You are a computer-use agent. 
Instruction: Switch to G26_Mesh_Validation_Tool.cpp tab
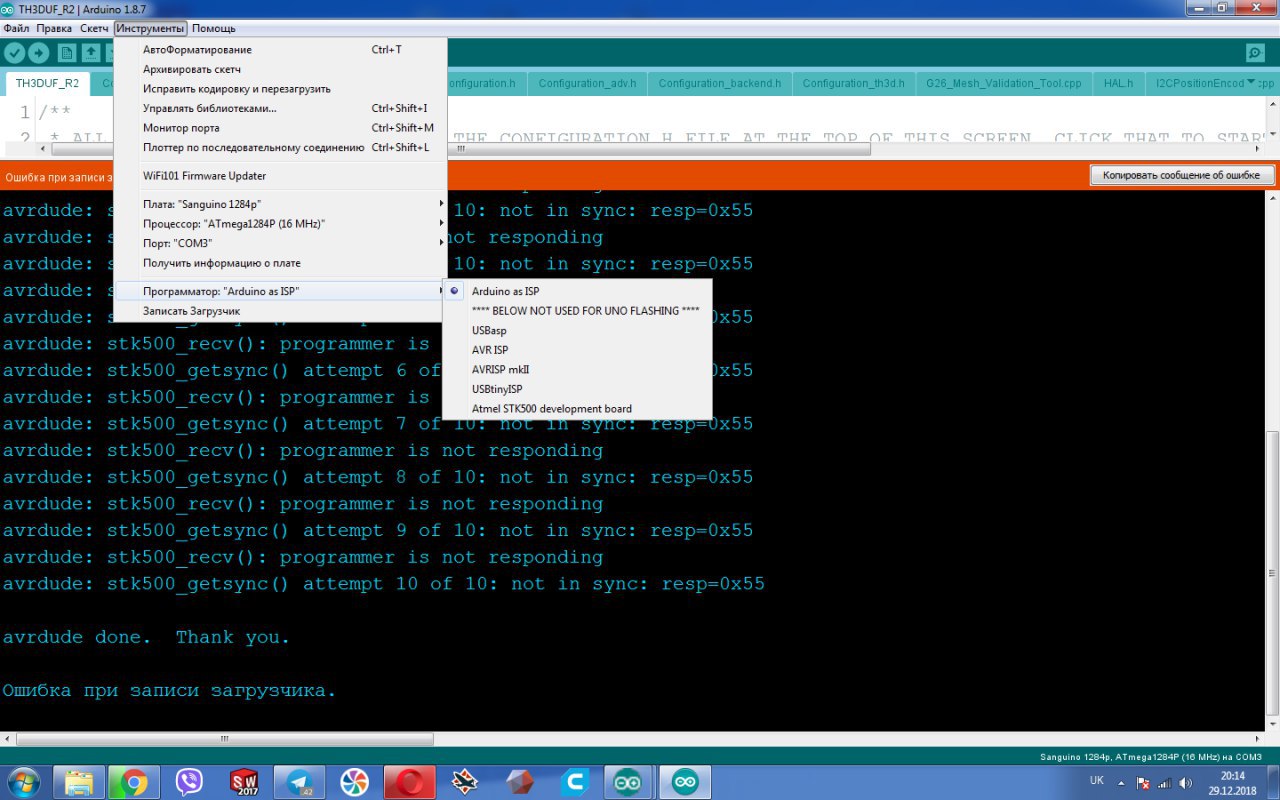1003,83
